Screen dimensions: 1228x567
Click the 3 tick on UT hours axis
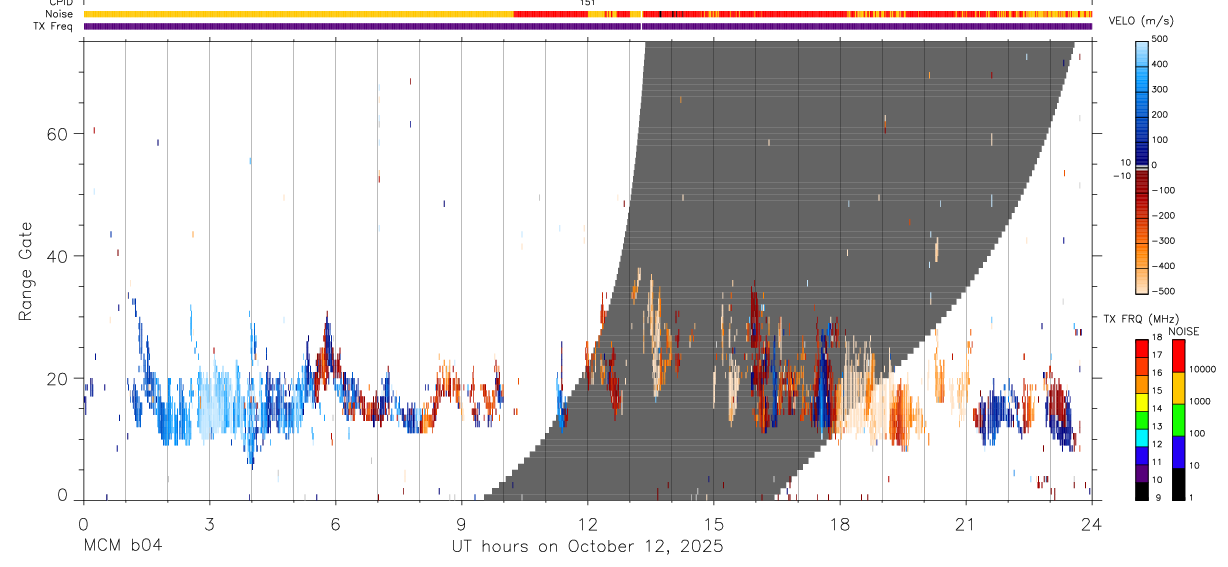[x=209, y=524]
